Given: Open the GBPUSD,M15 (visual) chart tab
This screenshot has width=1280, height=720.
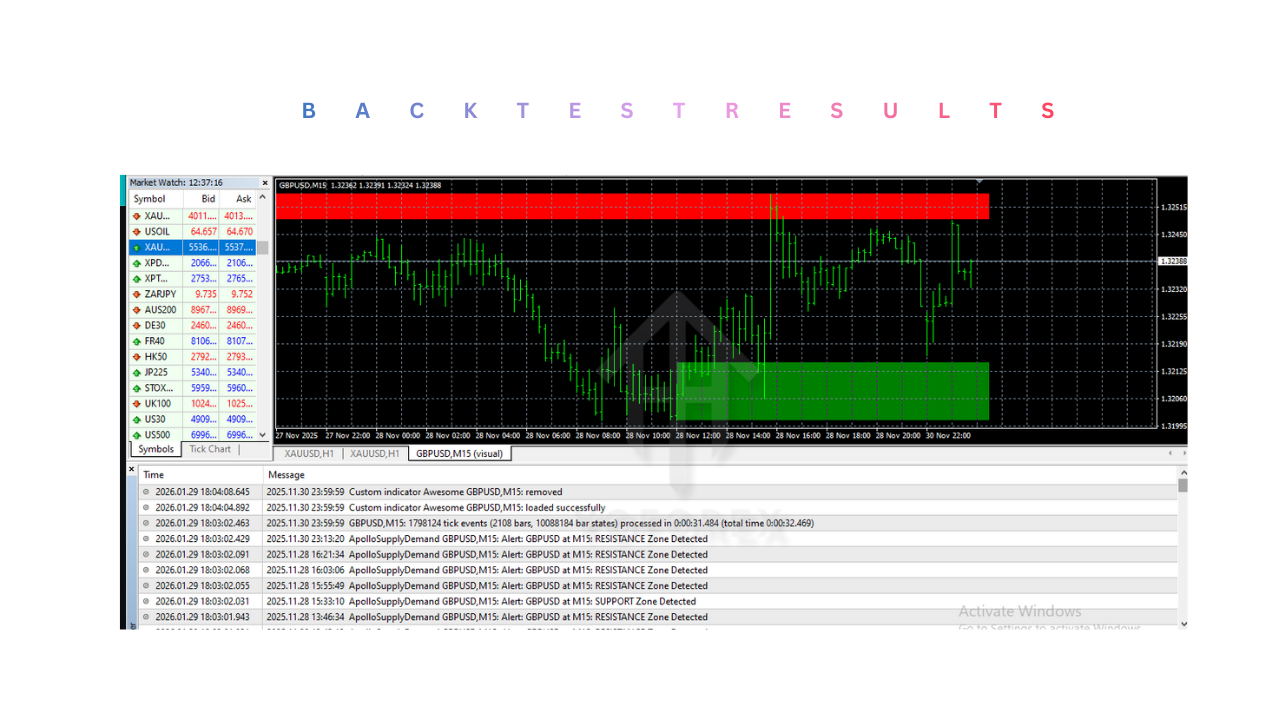Looking at the screenshot, I should click(x=459, y=452).
